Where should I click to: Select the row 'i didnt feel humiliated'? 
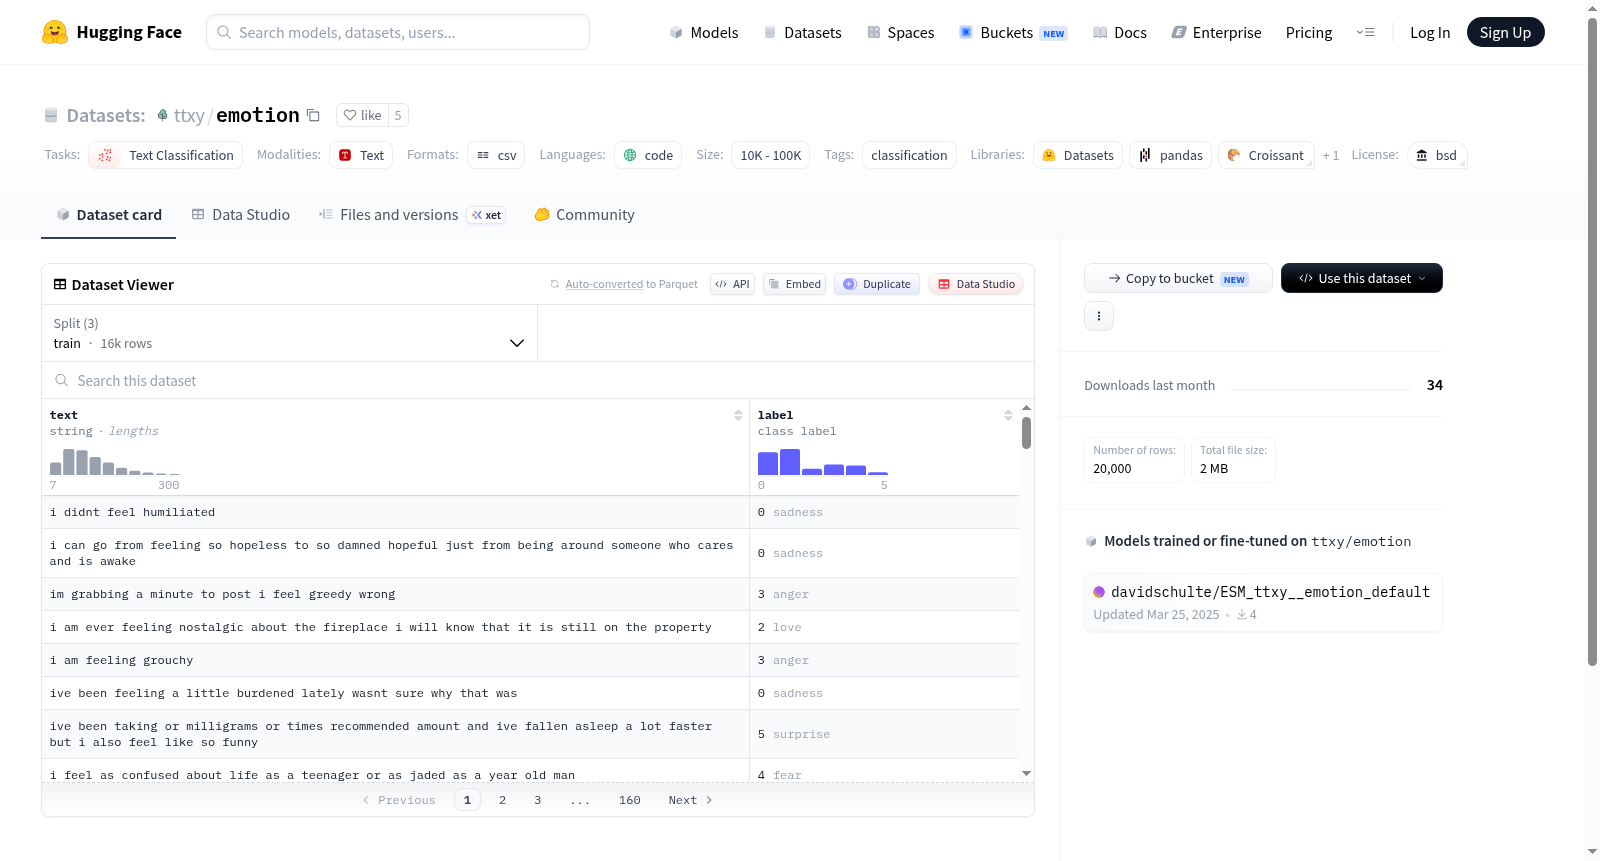pyautogui.click(x=530, y=512)
